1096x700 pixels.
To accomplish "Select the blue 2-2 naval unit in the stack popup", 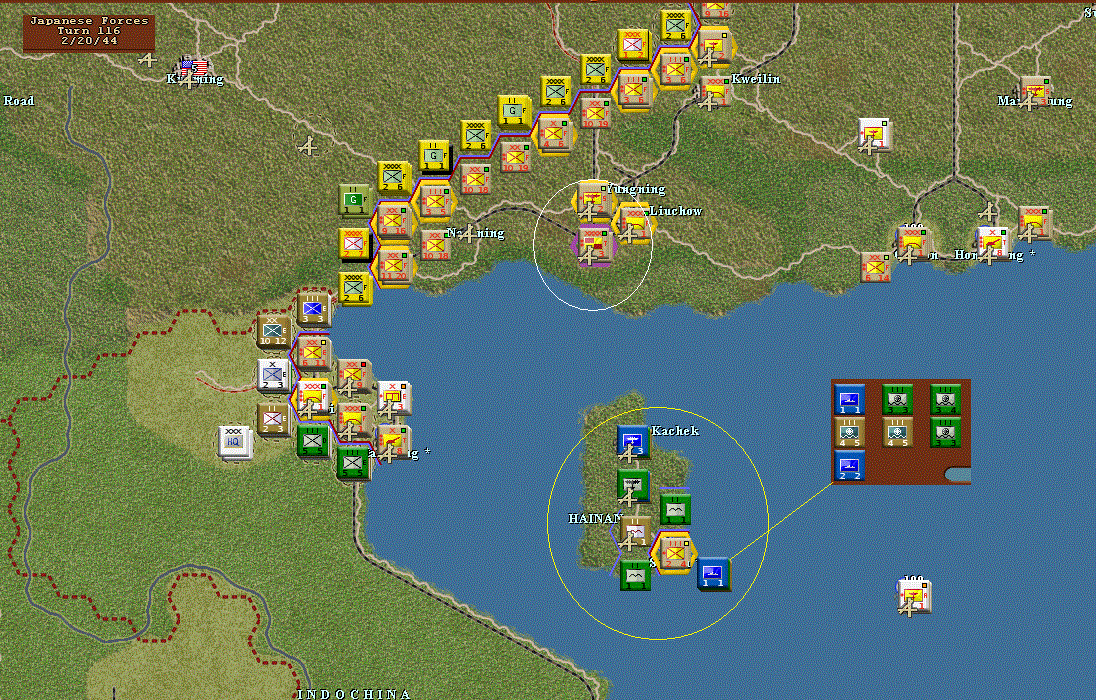I will [x=850, y=466].
